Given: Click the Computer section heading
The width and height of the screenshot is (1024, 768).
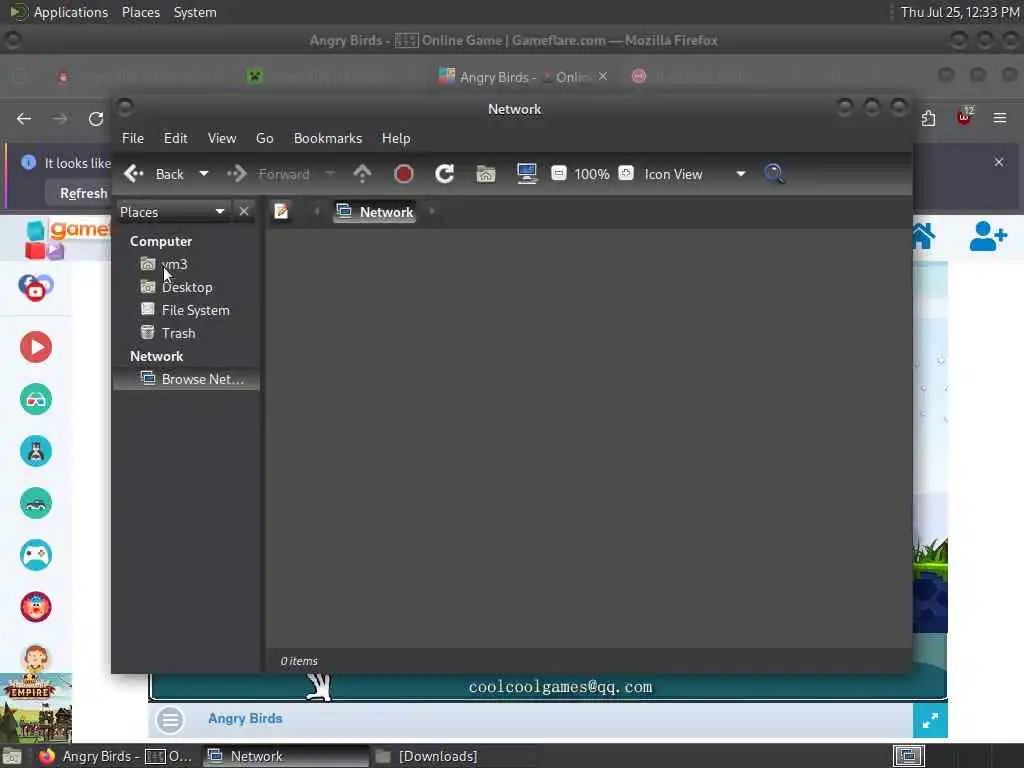Looking at the screenshot, I should click(161, 242).
